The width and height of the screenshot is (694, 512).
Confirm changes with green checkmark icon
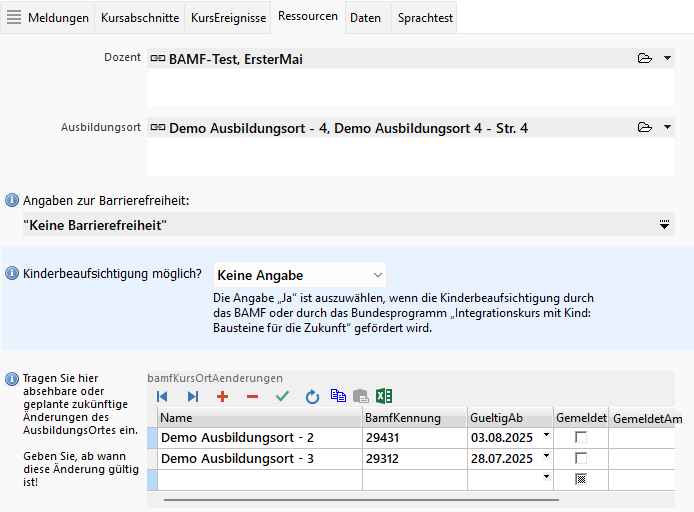282,397
